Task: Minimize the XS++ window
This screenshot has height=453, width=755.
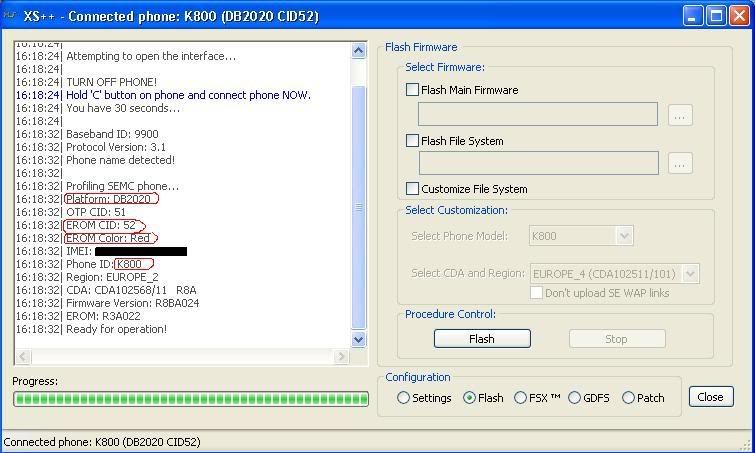Action: click(x=692, y=15)
